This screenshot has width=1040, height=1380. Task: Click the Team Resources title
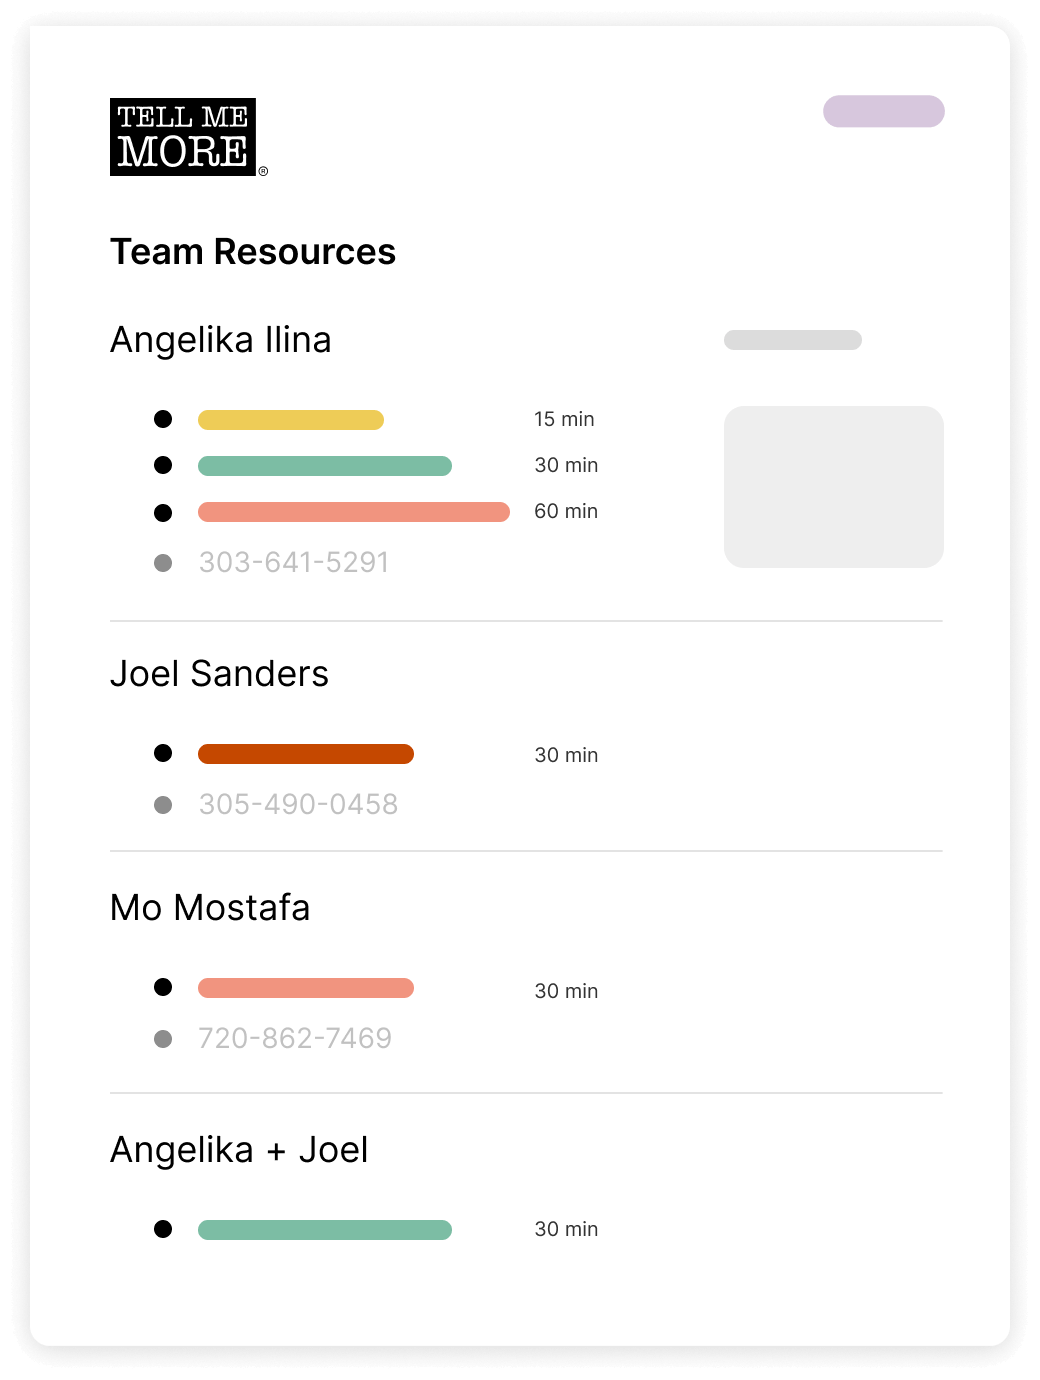tap(253, 252)
